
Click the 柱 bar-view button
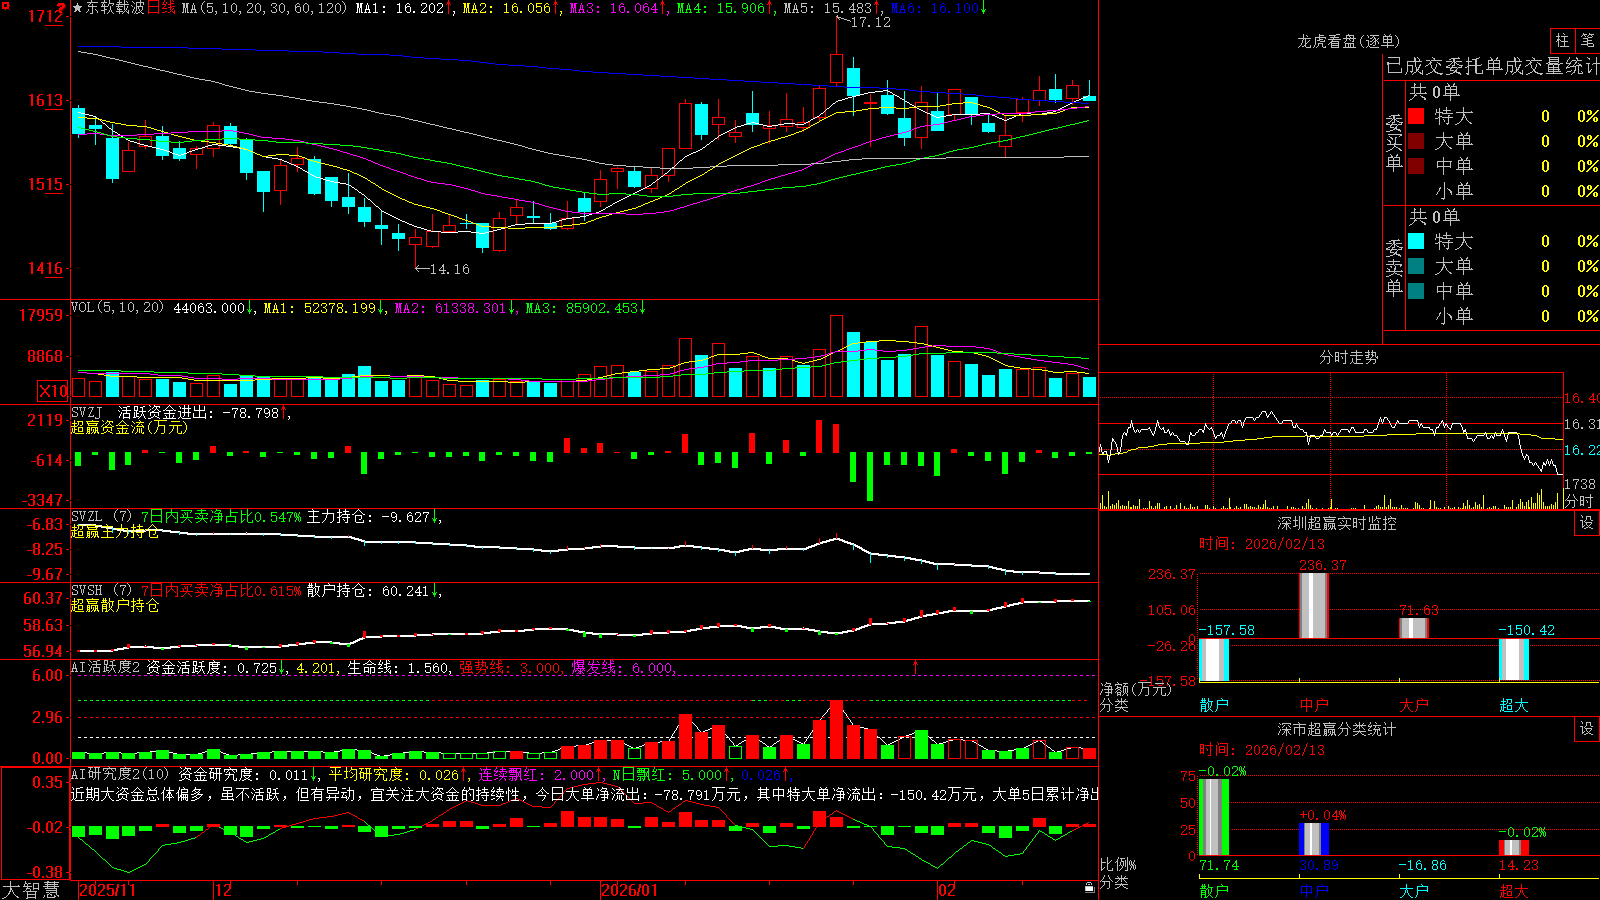[x=1562, y=41]
